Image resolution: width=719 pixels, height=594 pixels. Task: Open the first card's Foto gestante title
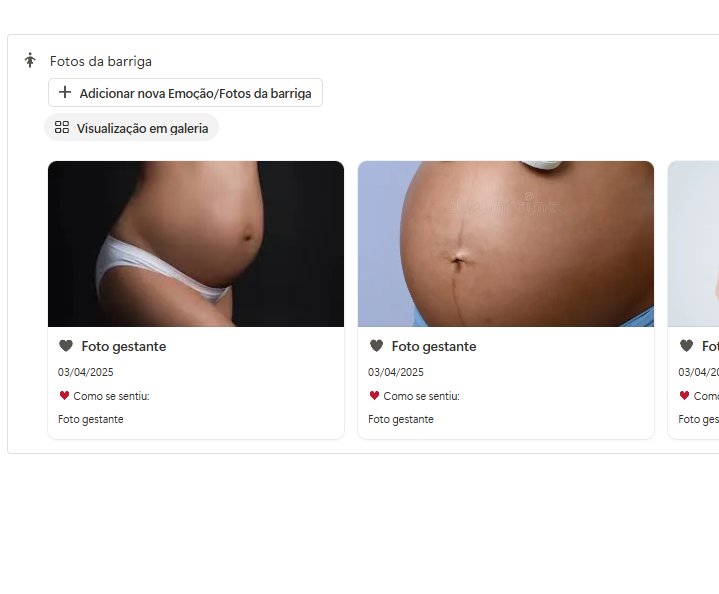tap(124, 346)
